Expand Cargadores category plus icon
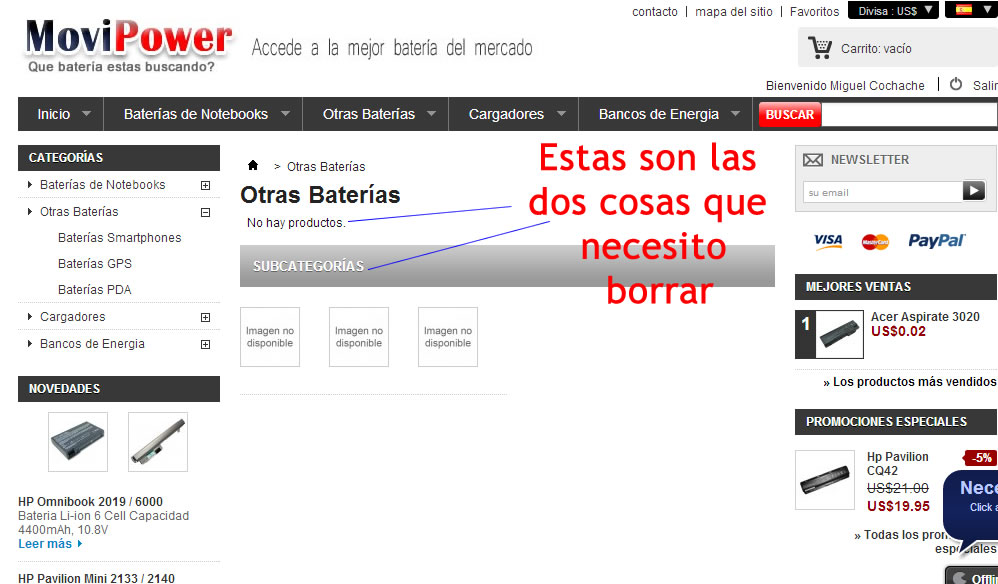This screenshot has height=584, width=998. [x=205, y=317]
